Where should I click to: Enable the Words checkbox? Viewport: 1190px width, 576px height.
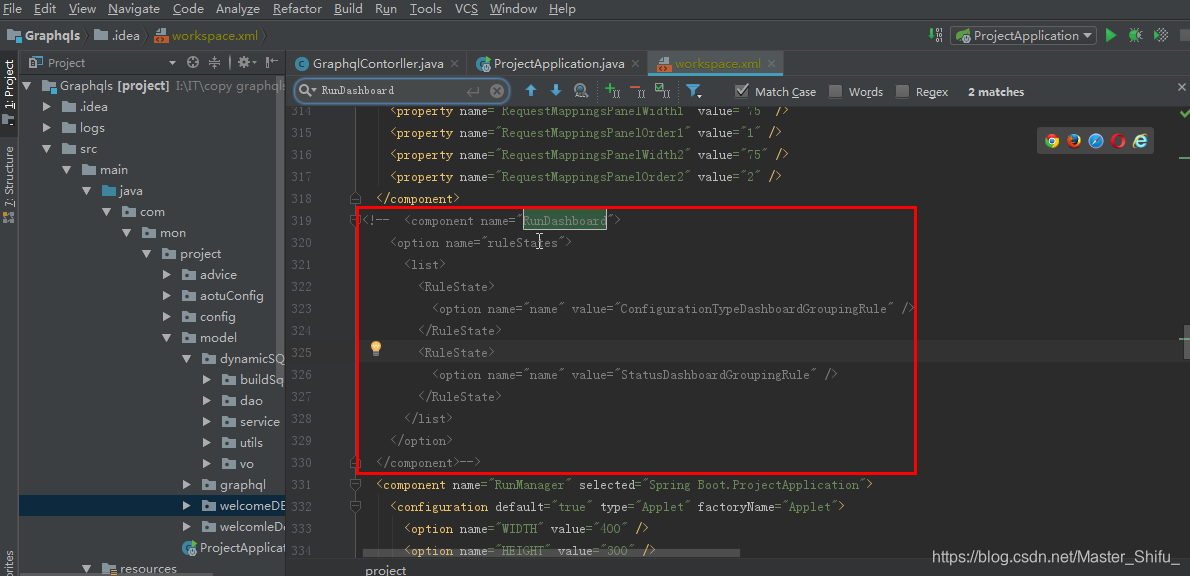coord(836,91)
